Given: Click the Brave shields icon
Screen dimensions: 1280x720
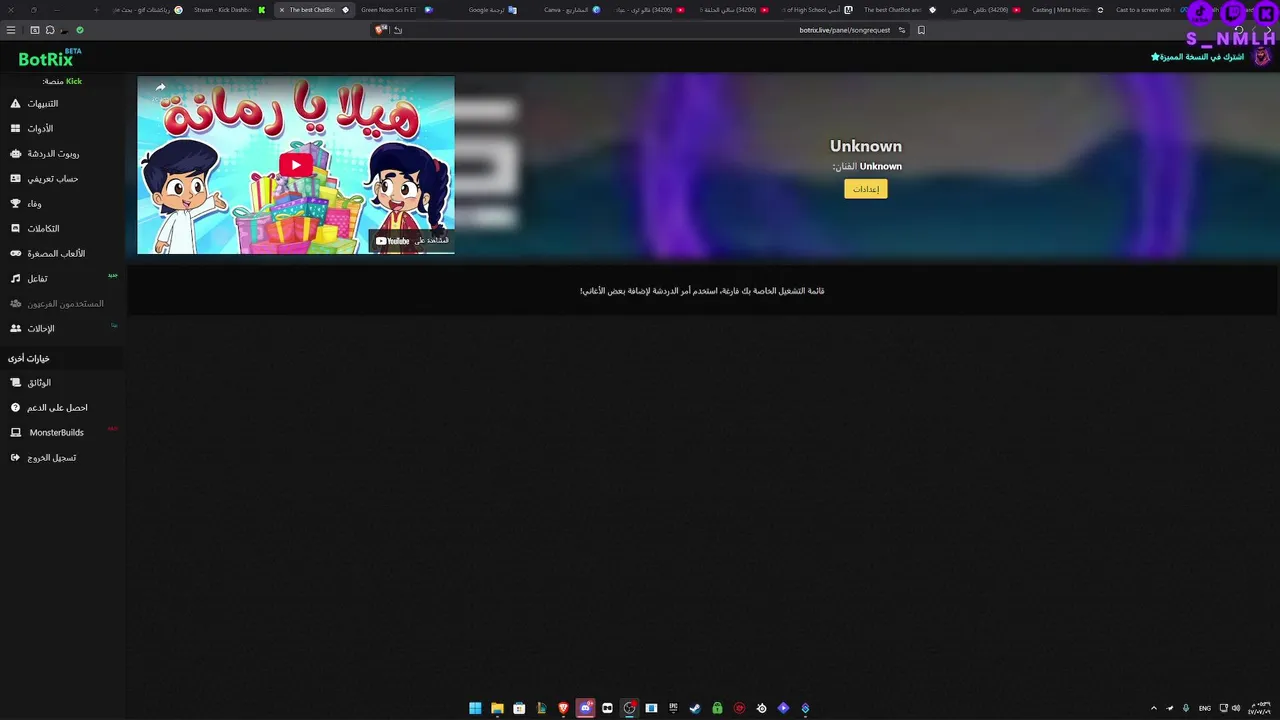Looking at the screenshot, I should tap(380, 30).
